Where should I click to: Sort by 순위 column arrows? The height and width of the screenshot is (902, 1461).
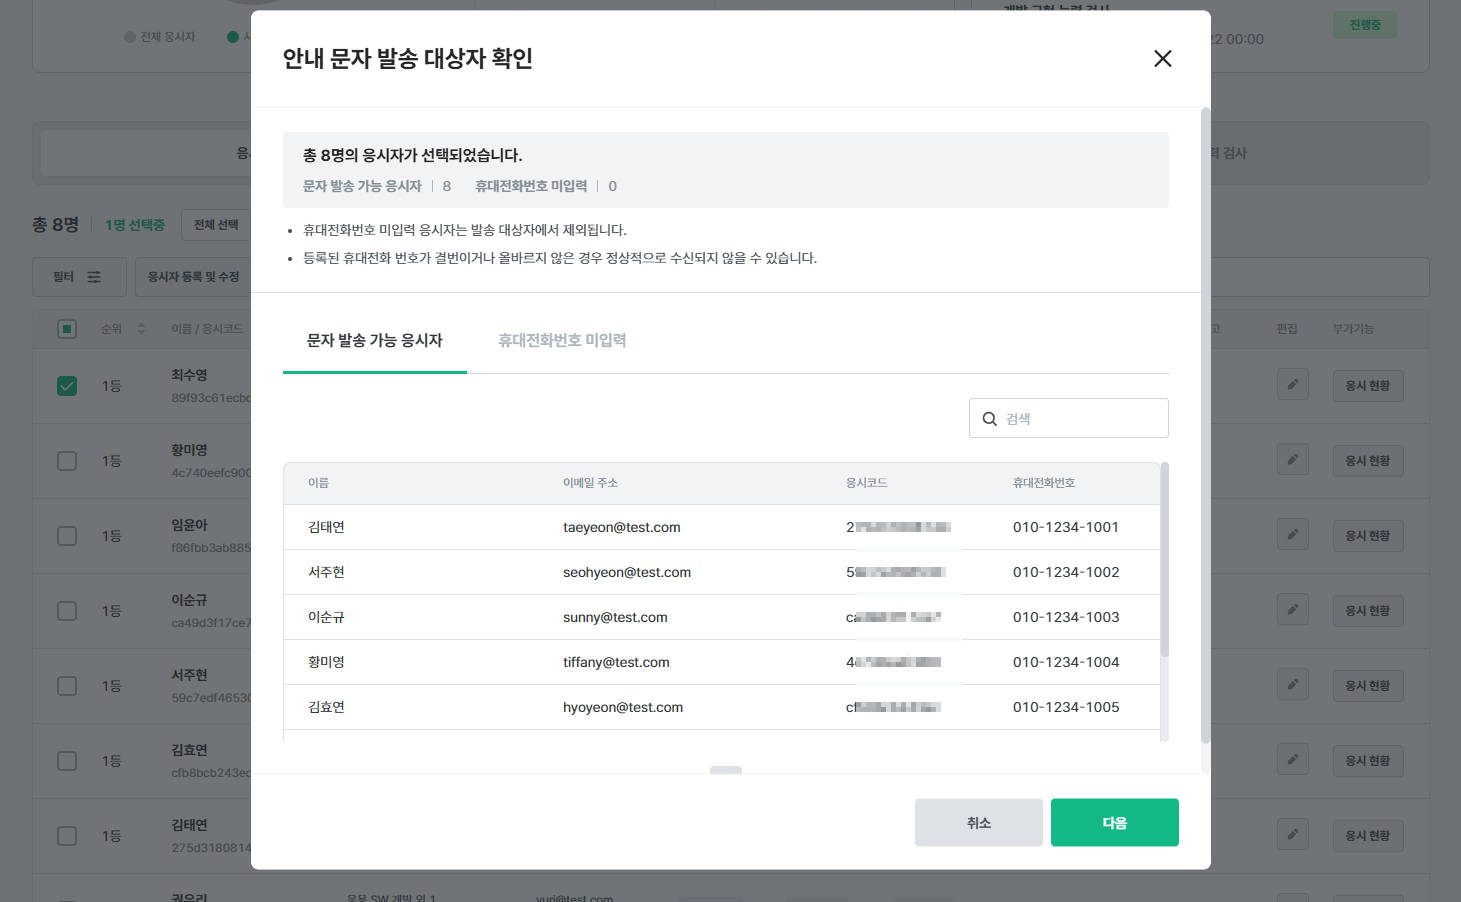(141, 329)
